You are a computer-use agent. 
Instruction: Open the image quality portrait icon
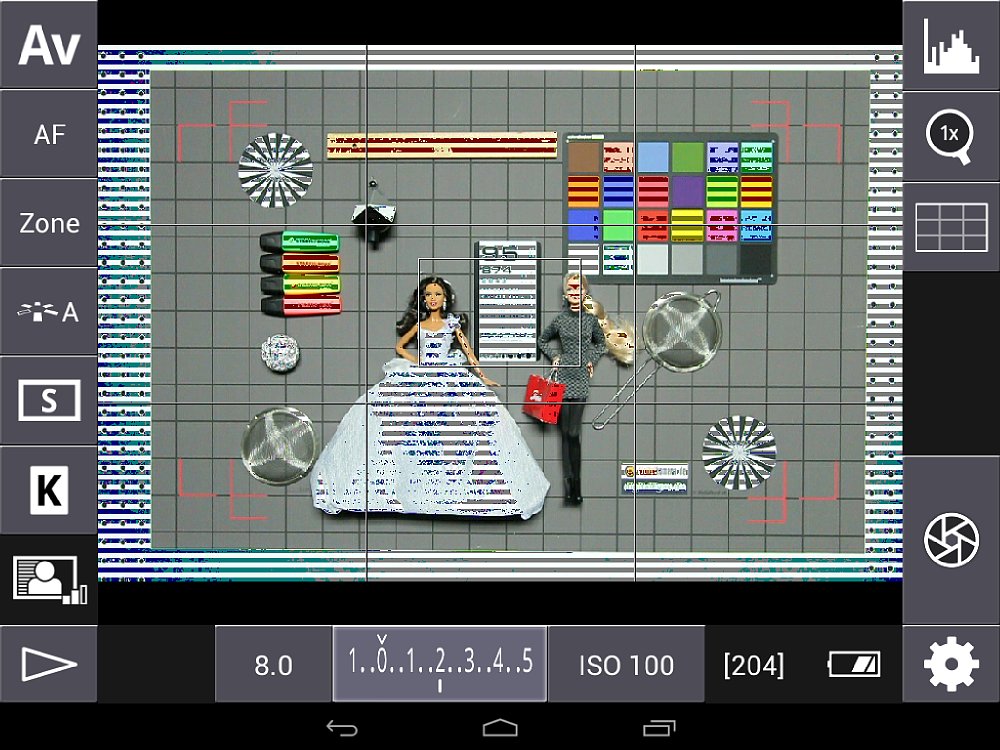tap(48, 579)
